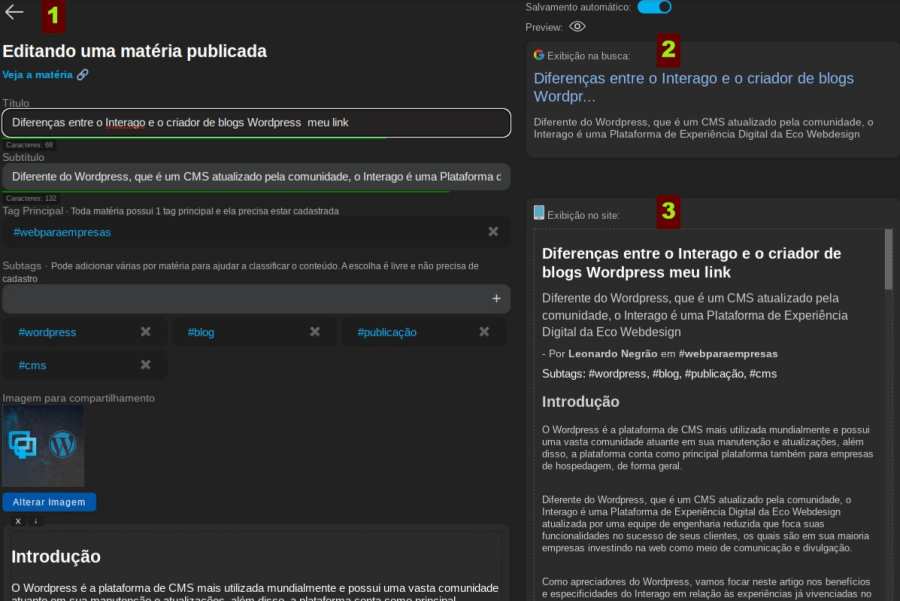Image resolution: width=900 pixels, height=601 pixels.
Task: Click the device icon beside Exibição no site
Action: tap(539, 213)
